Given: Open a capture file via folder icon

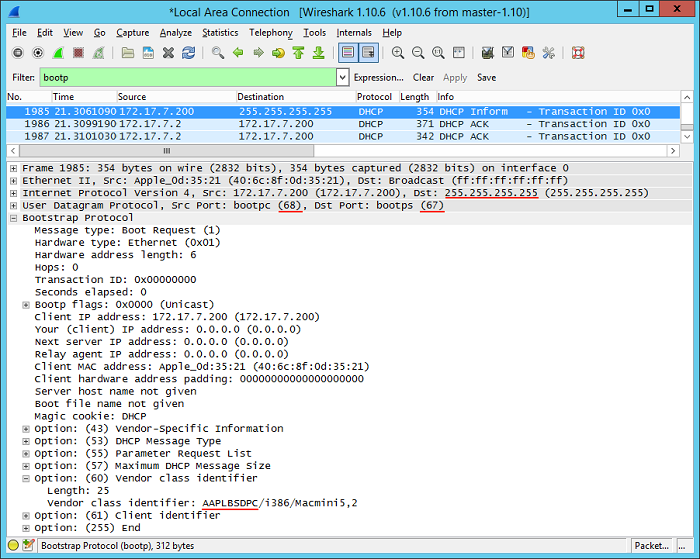Looking at the screenshot, I should (128, 53).
